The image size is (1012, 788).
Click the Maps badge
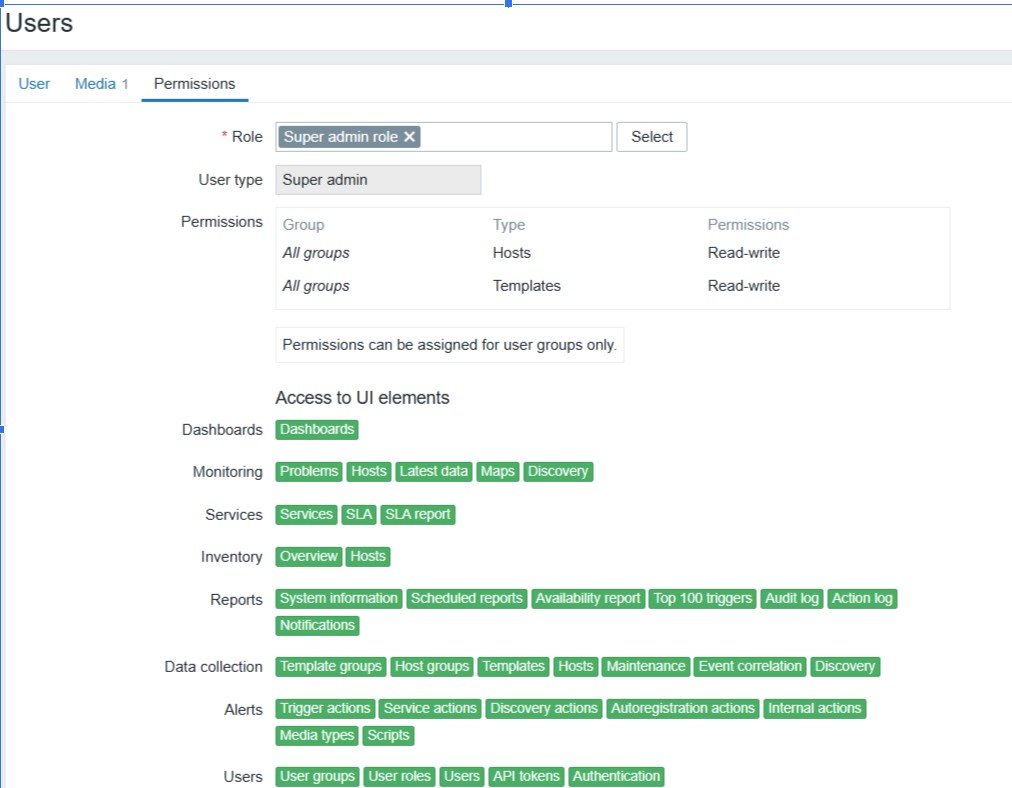pos(497,471)
